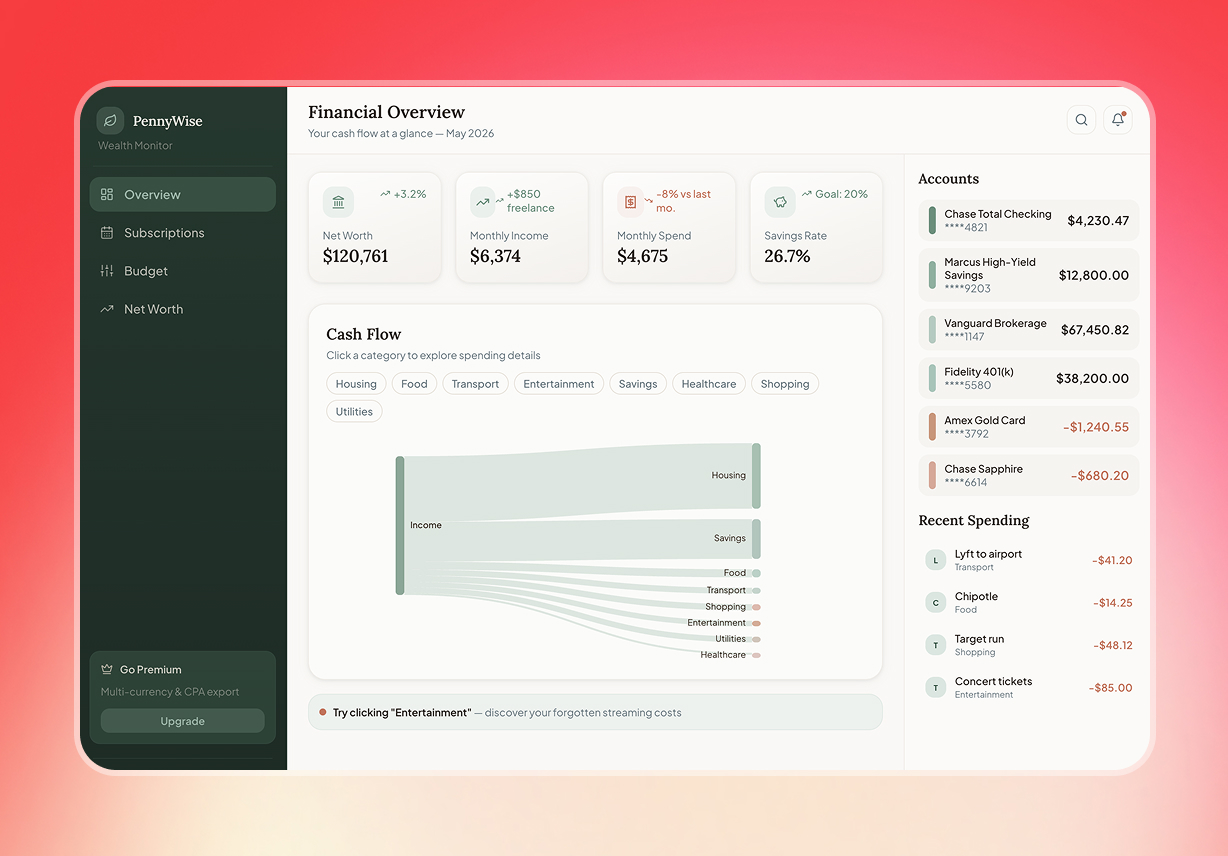Click the Upgrade button
Image resolution: width=1228 pixels, height=856 pixels.
tap(183, 721)
